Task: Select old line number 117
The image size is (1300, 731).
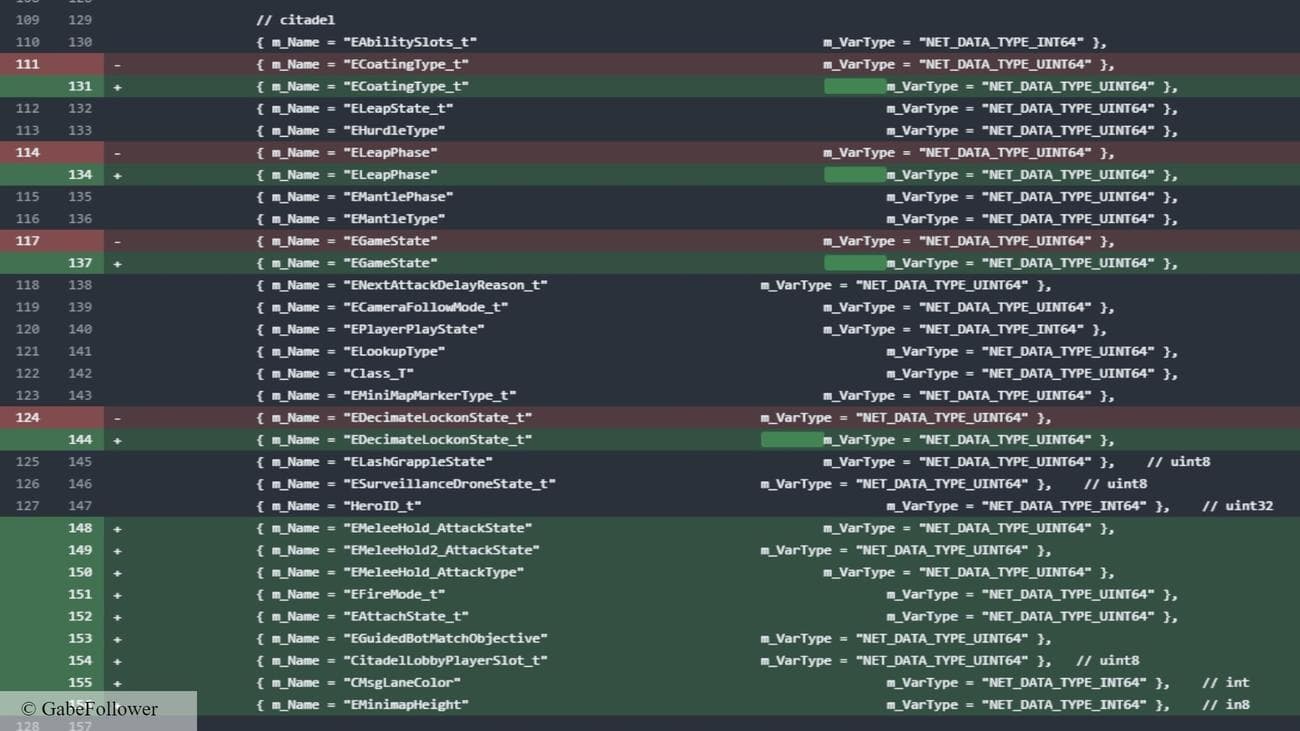Action: tap(28, 241)
